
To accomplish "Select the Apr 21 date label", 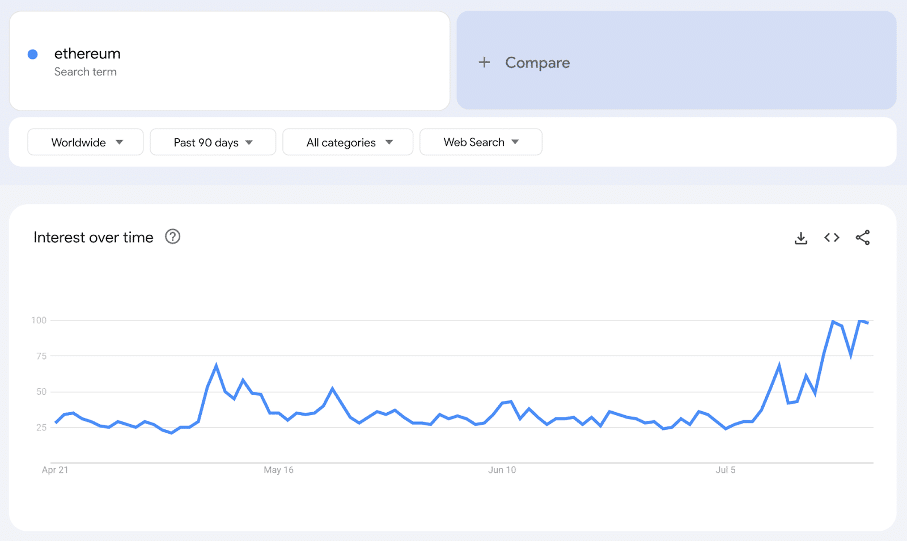I will pos(55,469).
